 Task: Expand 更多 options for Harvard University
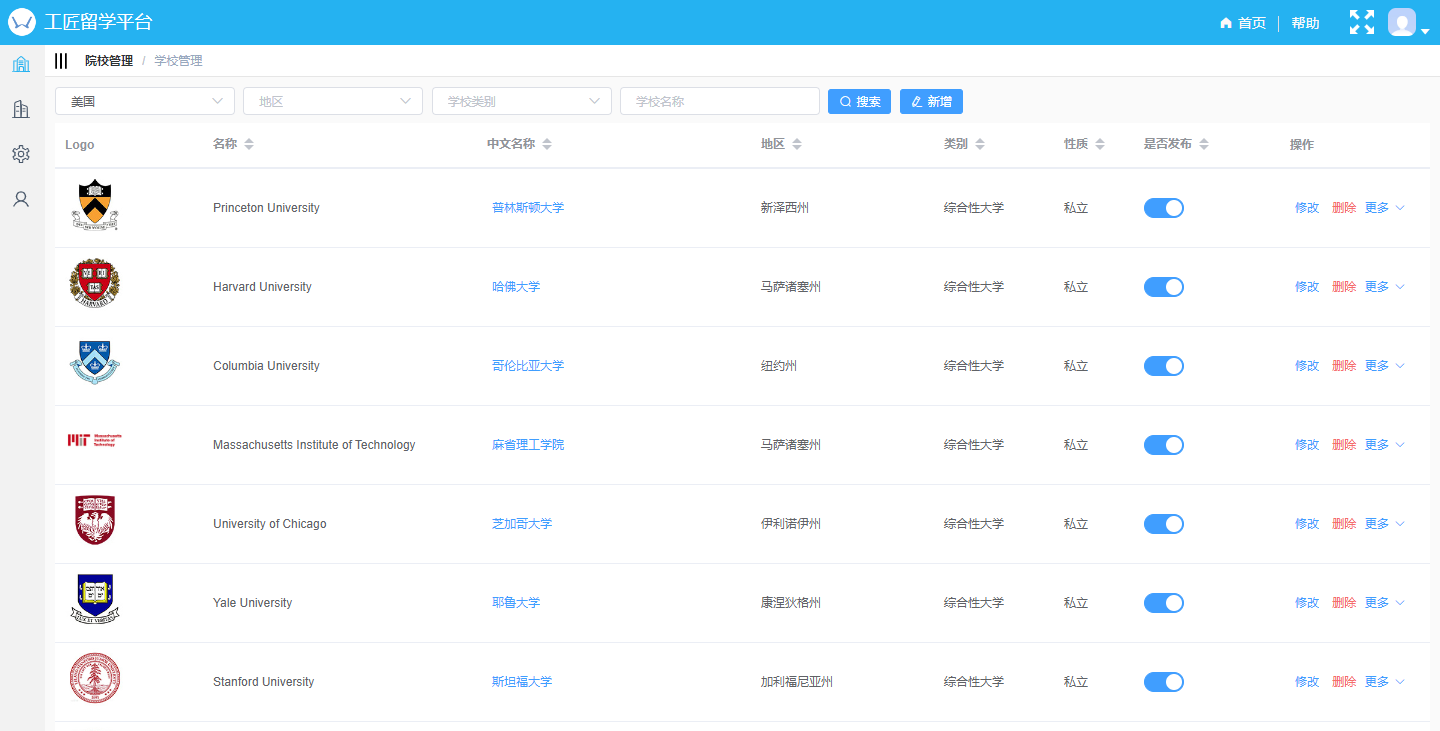pyautogui.click(x=1384, y=287)
